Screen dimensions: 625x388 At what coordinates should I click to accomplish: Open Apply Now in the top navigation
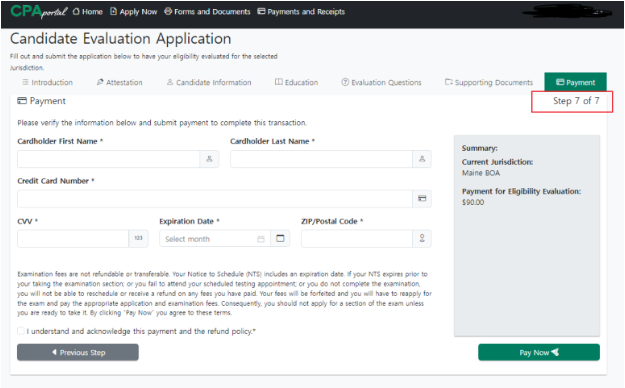(x=134, y=12)
